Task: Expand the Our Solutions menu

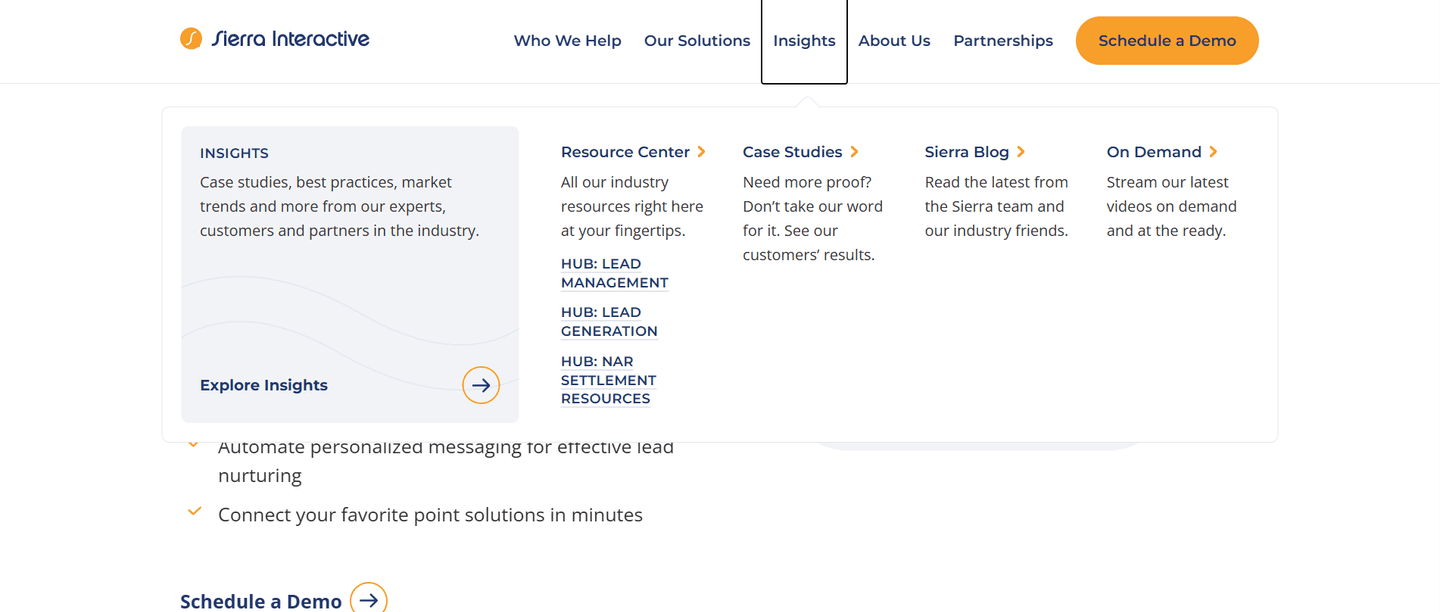Action: pos(697,41)
